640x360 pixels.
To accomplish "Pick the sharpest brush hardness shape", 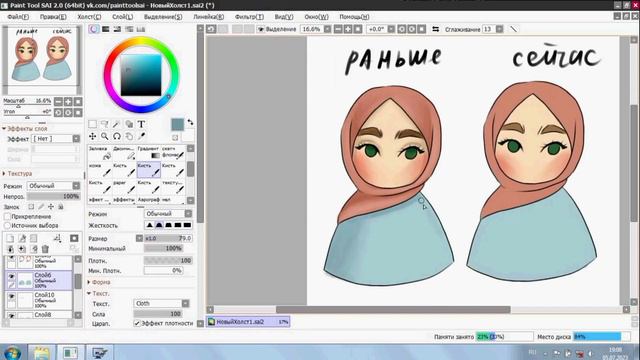I will pos(149,225).
